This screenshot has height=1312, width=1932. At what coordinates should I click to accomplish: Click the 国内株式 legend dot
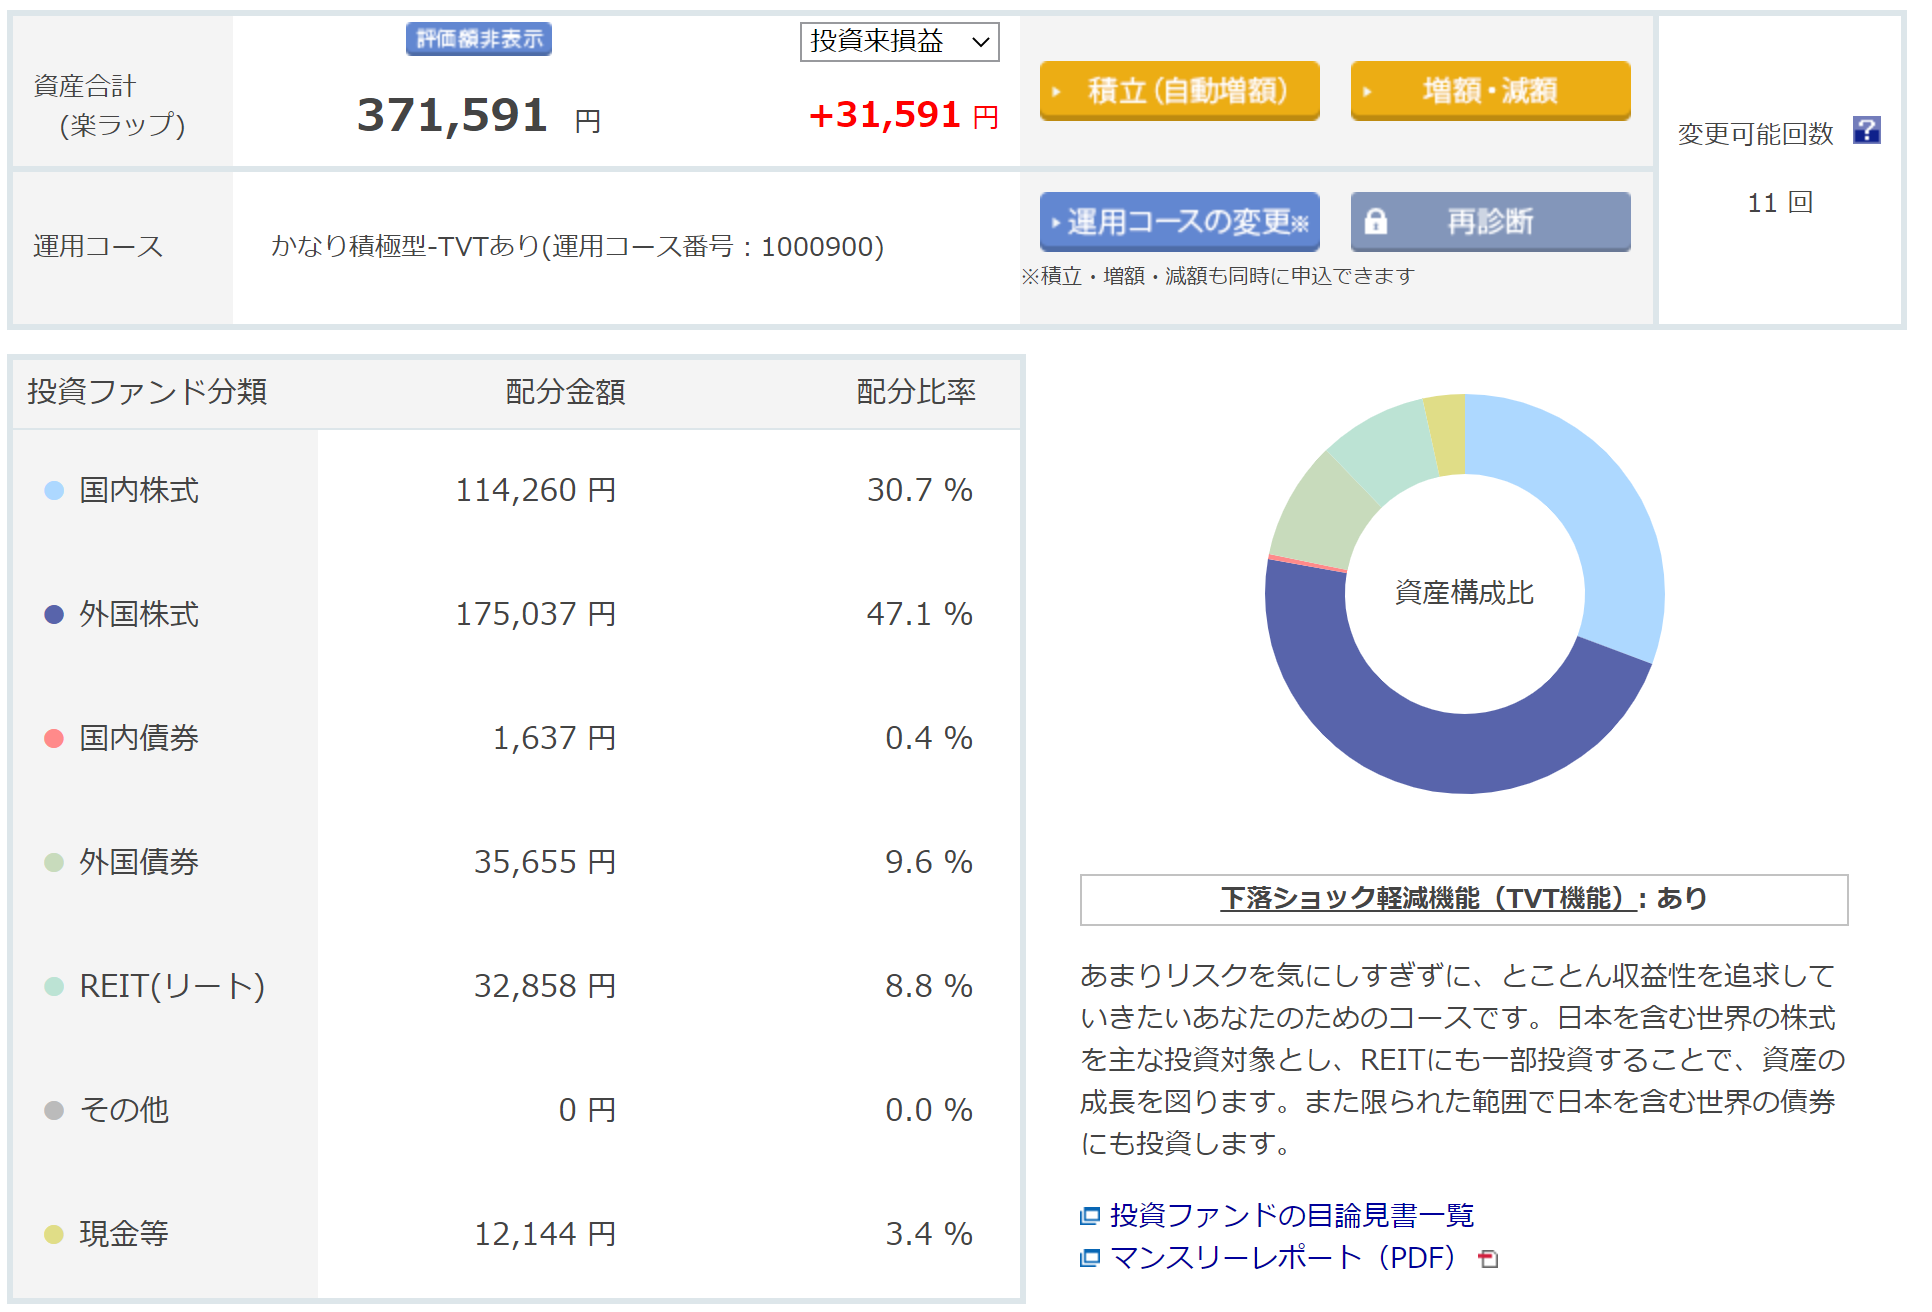(54, 490)
